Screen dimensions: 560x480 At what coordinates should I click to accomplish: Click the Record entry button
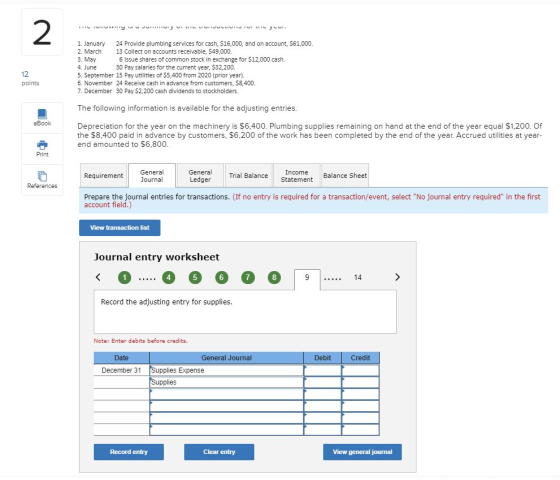coord(129,452)
